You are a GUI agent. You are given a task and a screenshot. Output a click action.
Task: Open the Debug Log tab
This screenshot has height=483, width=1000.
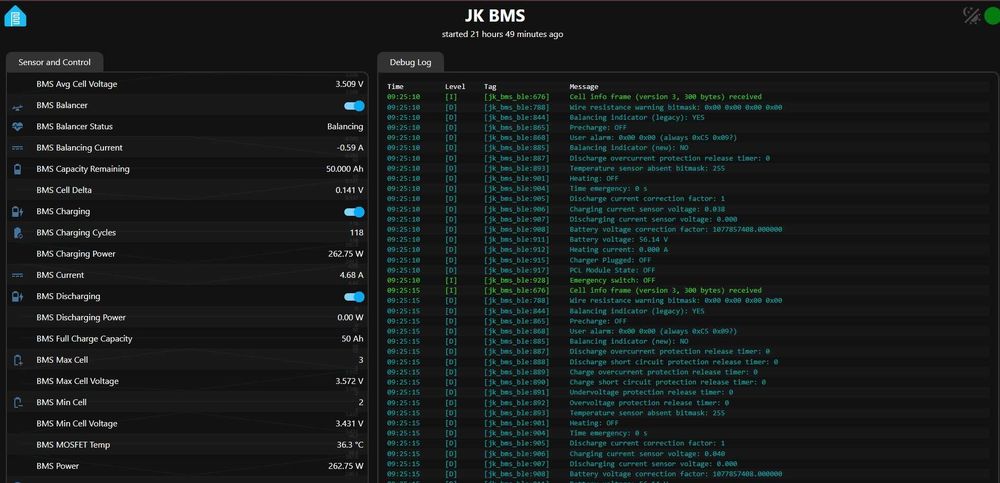point(410,62)
